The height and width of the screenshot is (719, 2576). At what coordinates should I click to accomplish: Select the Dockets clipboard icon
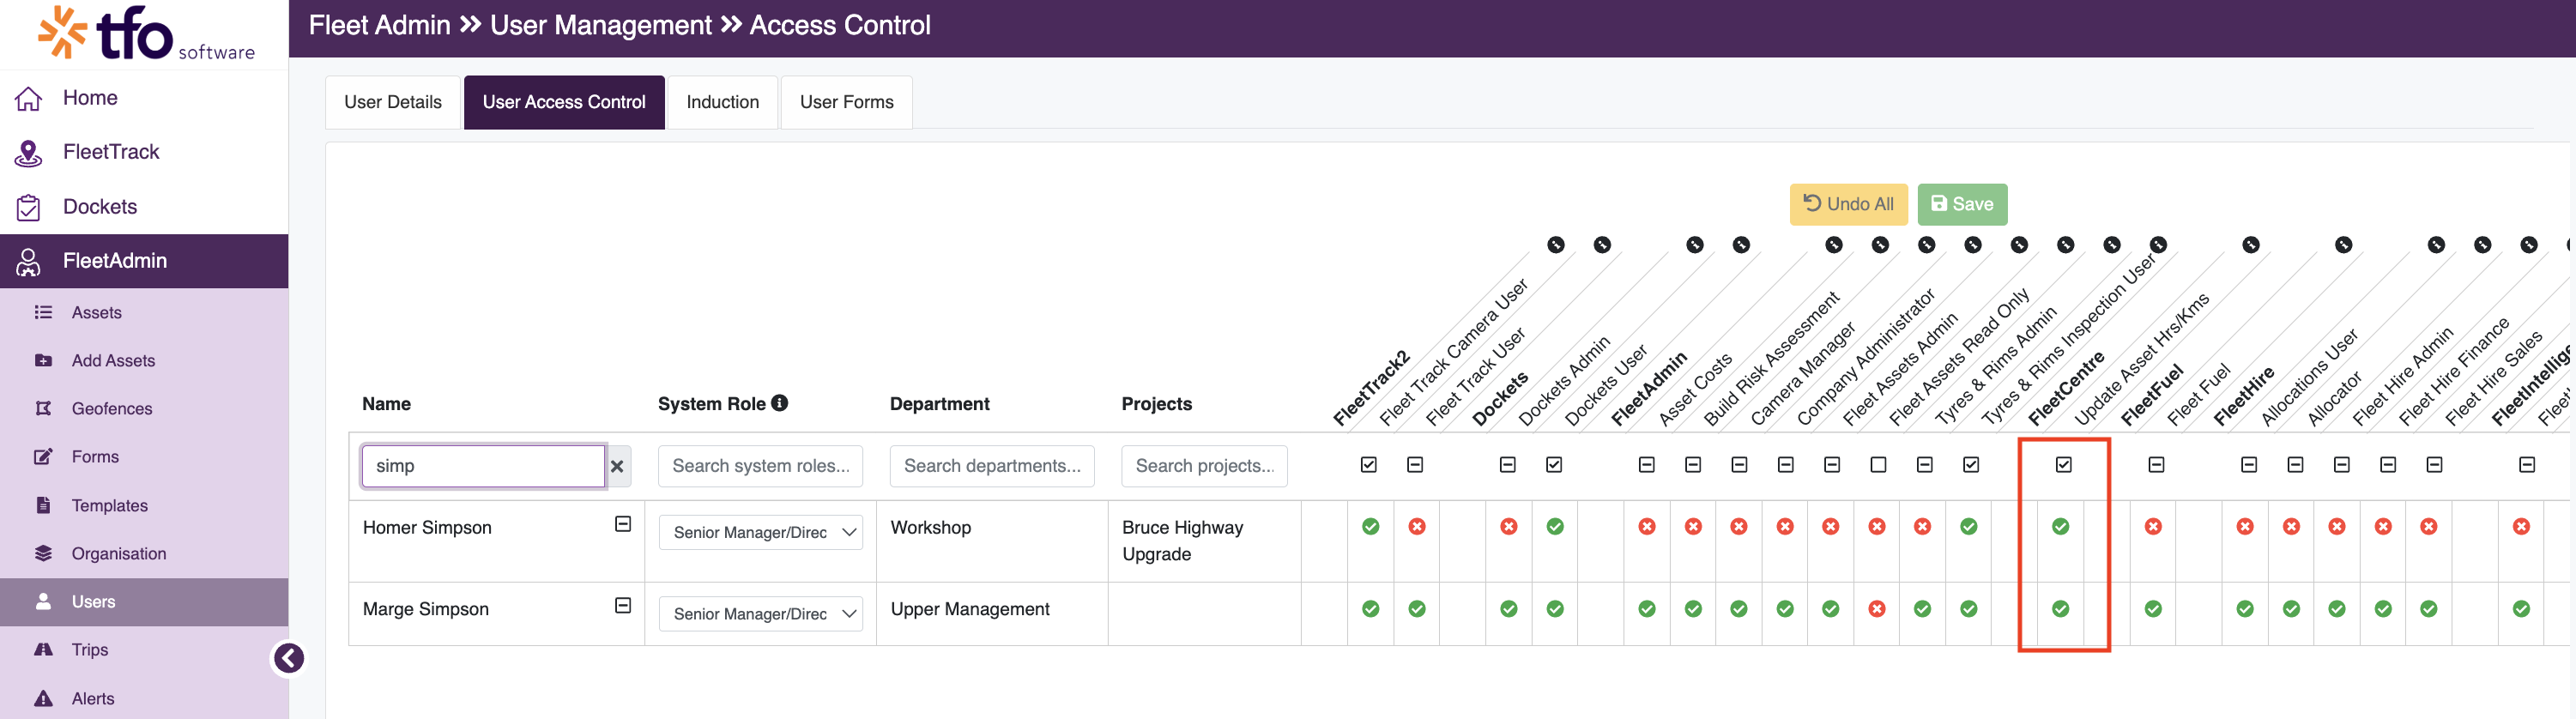[x=28, y=207]
